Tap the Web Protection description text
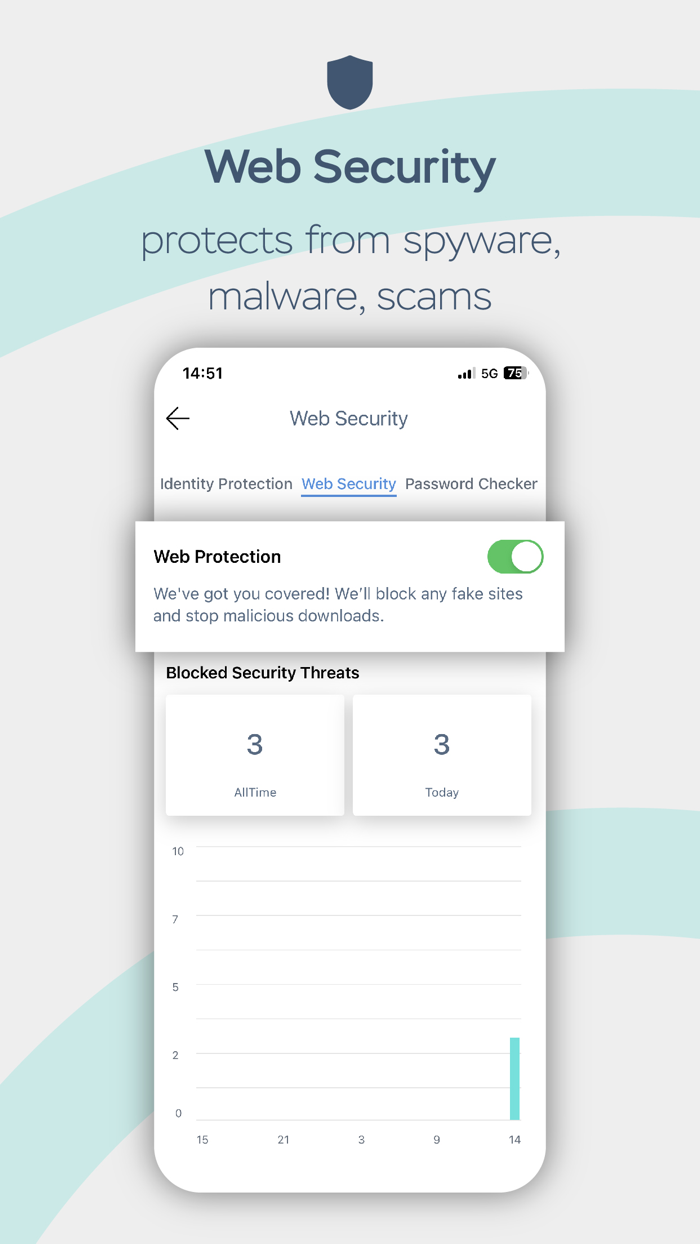Image resolution: width=700 pixels, height=1244 pixels. [x=338, y=605]
